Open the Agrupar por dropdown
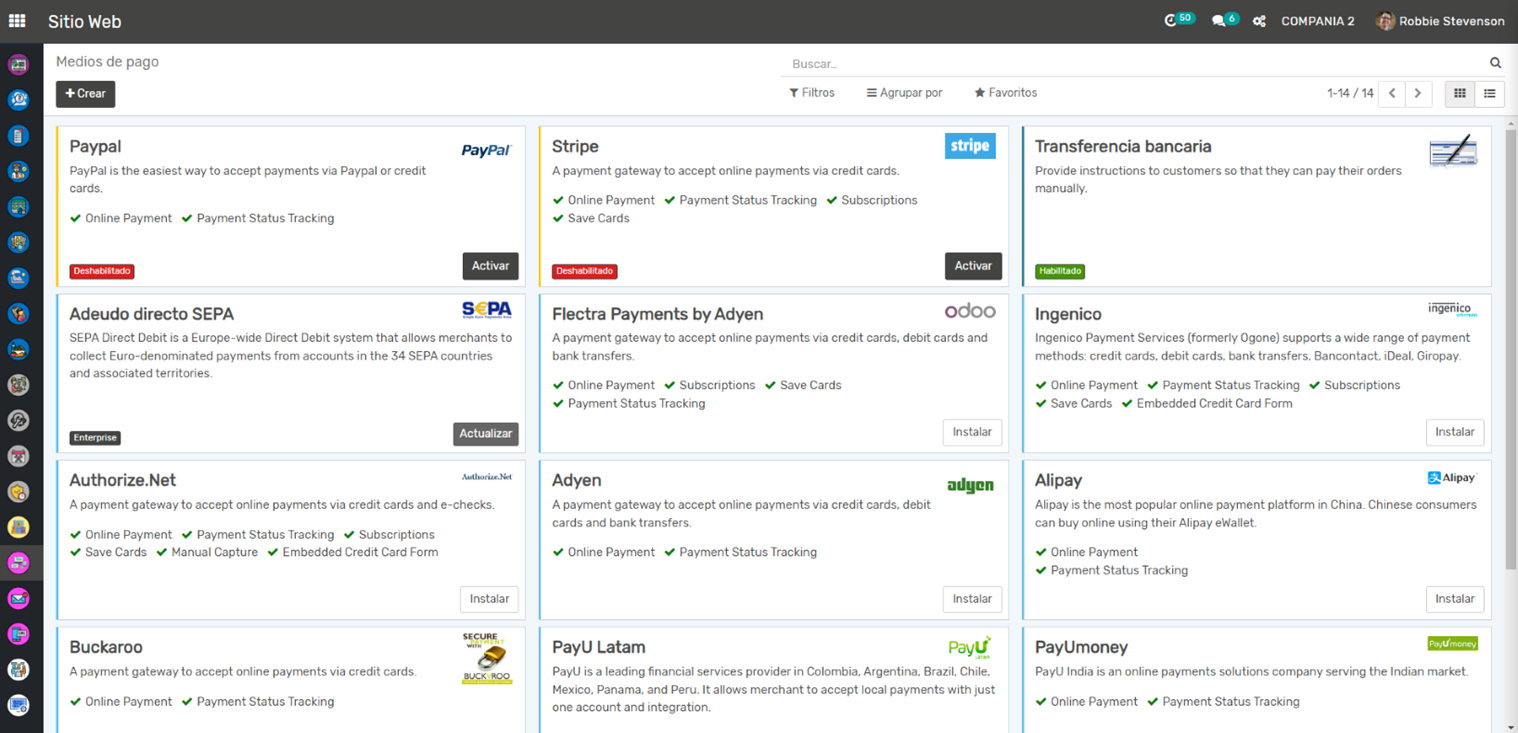The height and width of the screenshot is (733, 1518). [904, 92]
